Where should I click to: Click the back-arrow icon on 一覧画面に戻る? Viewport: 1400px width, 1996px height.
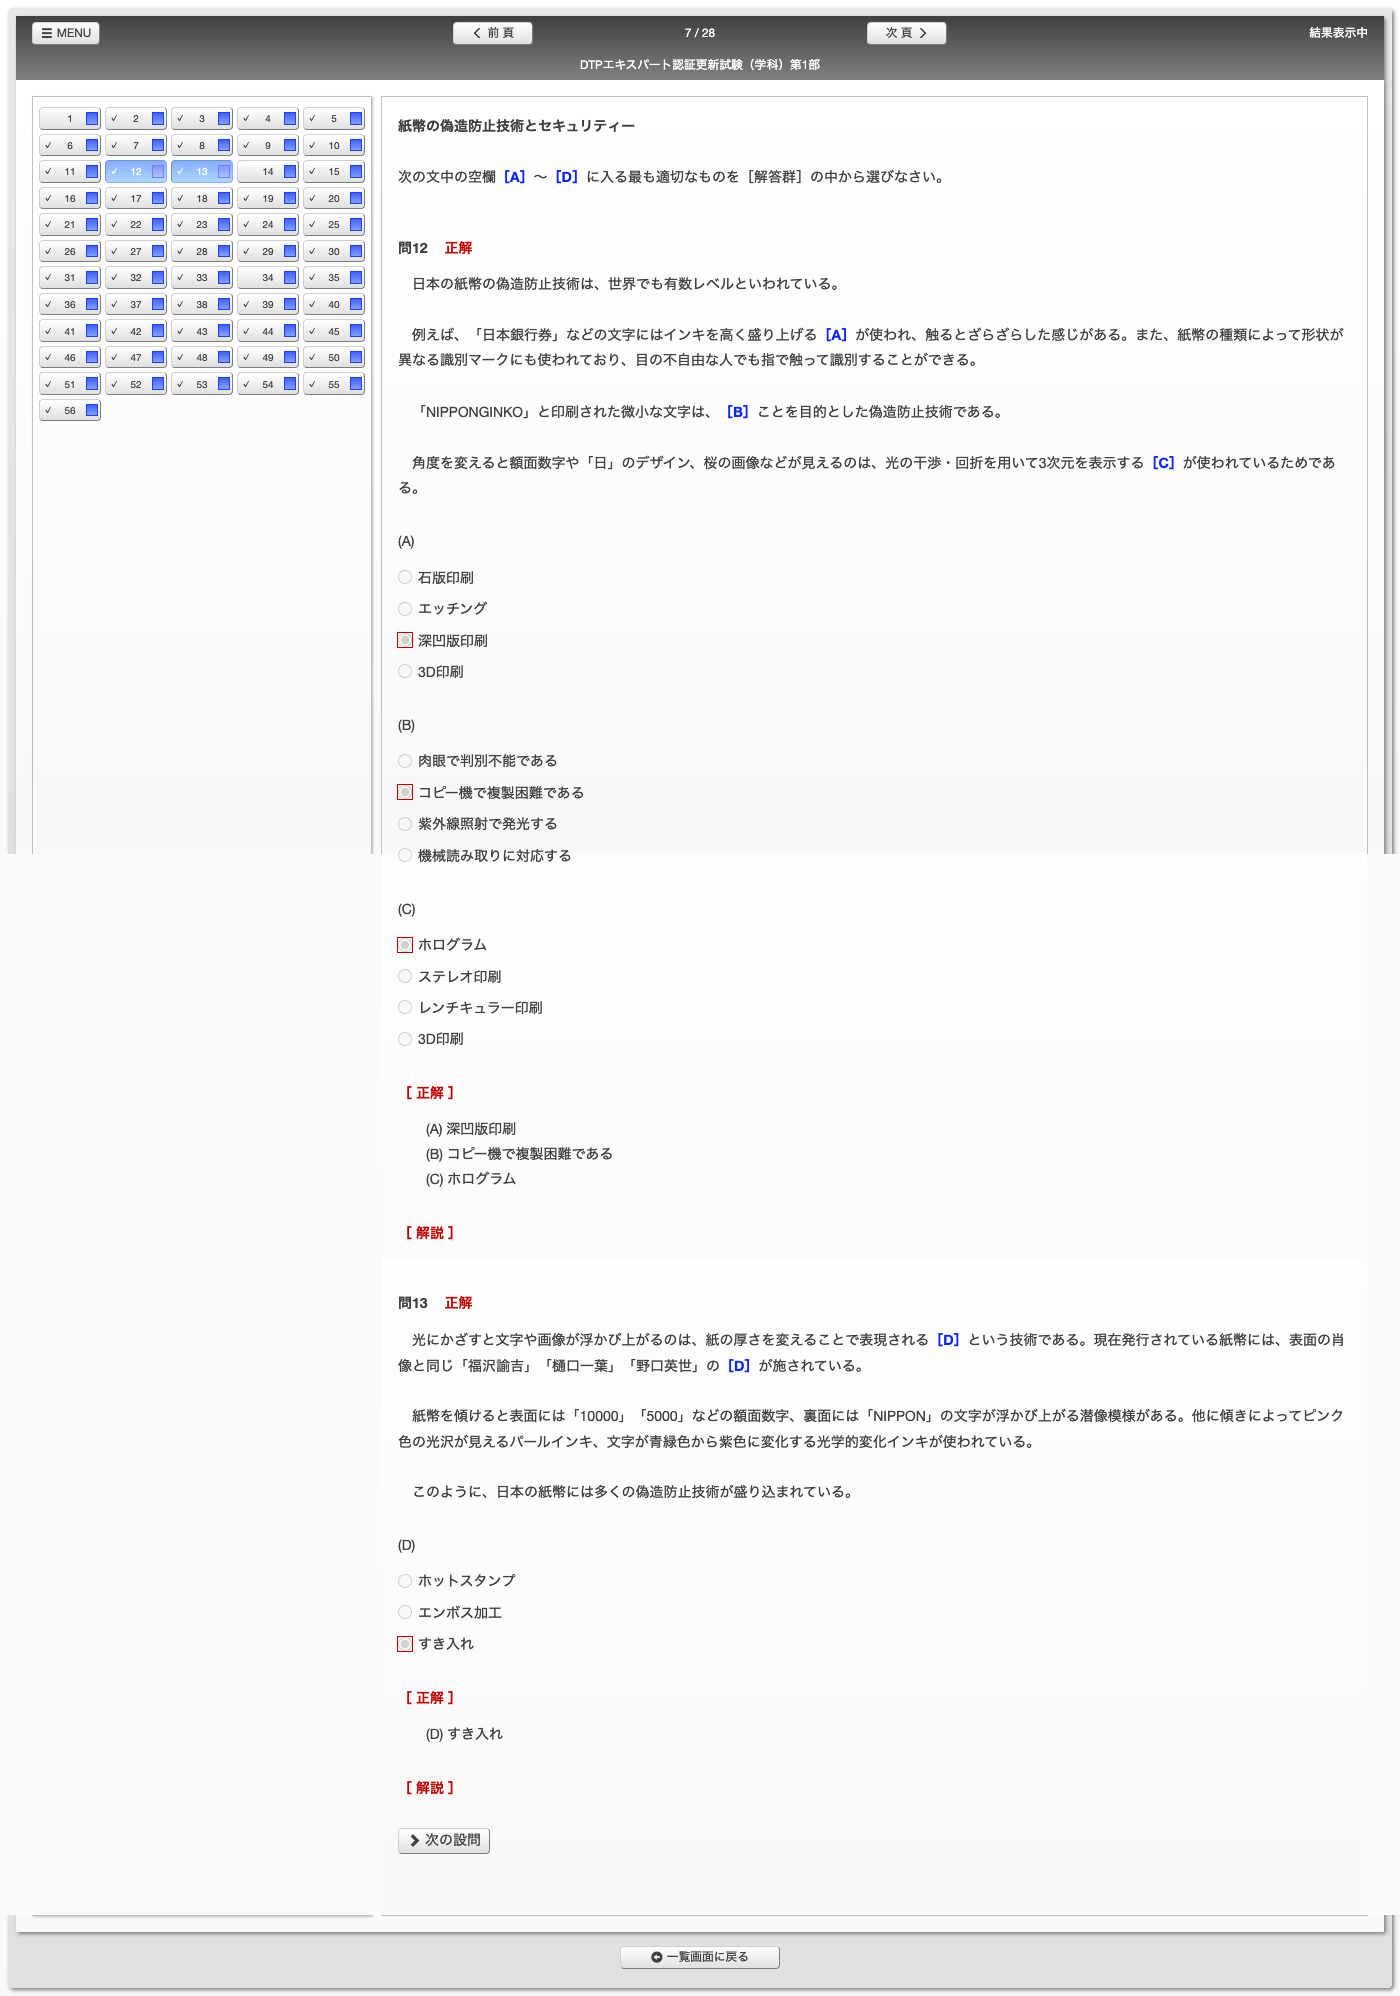coord(656,1957)
